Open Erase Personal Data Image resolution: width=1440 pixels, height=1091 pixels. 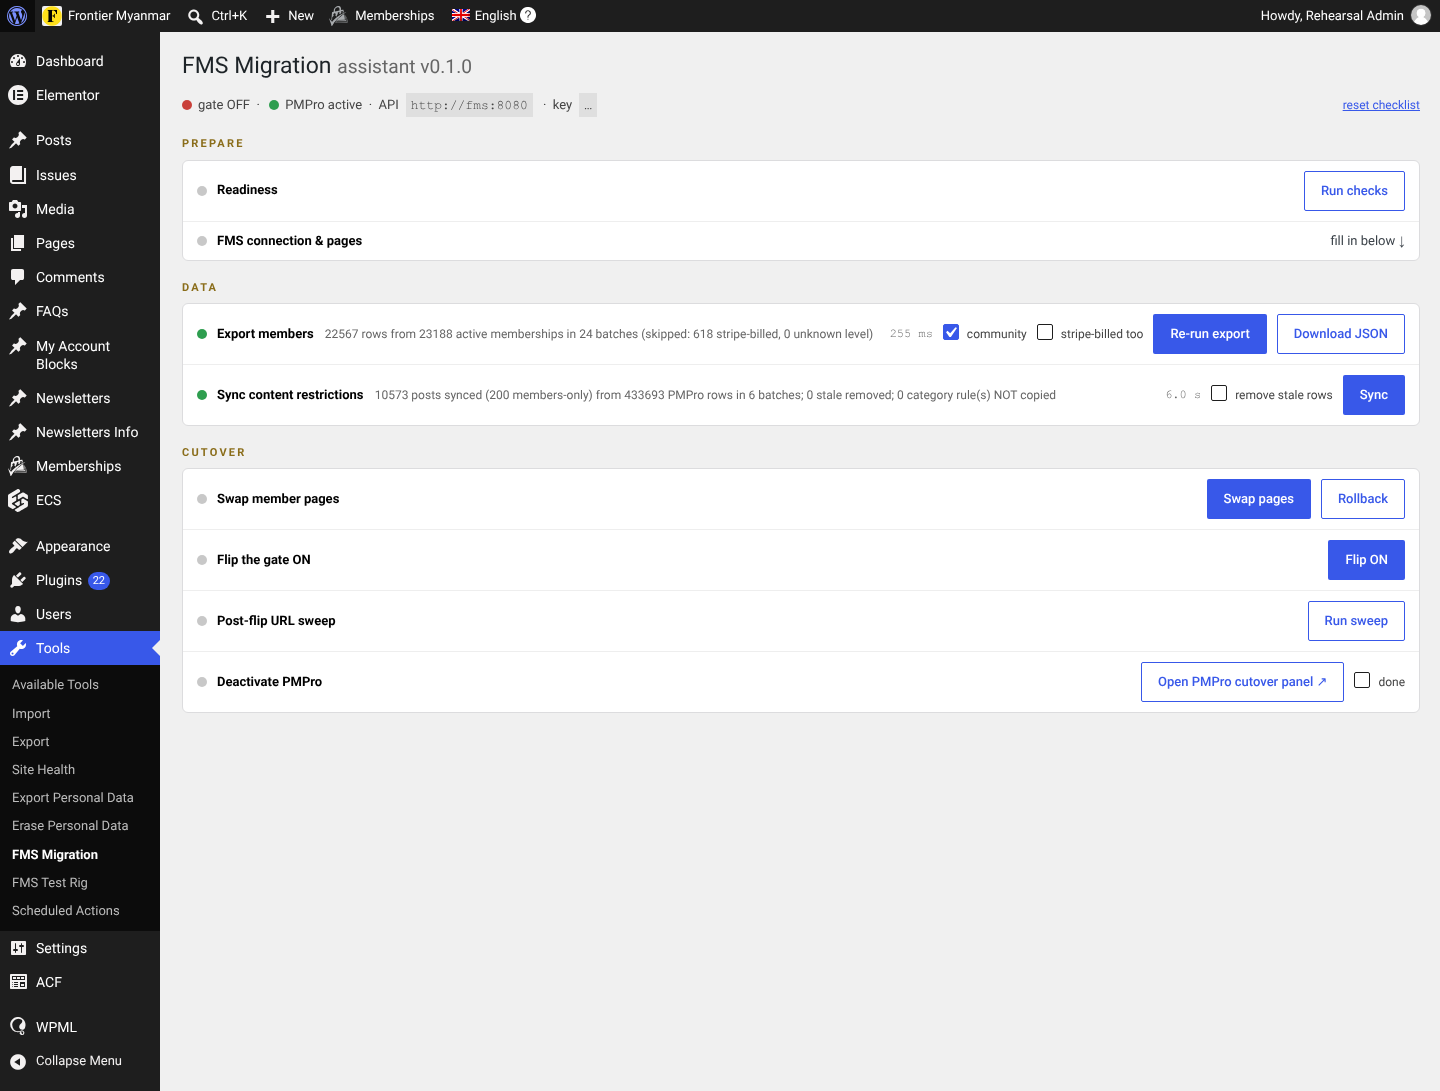point(70,826)
